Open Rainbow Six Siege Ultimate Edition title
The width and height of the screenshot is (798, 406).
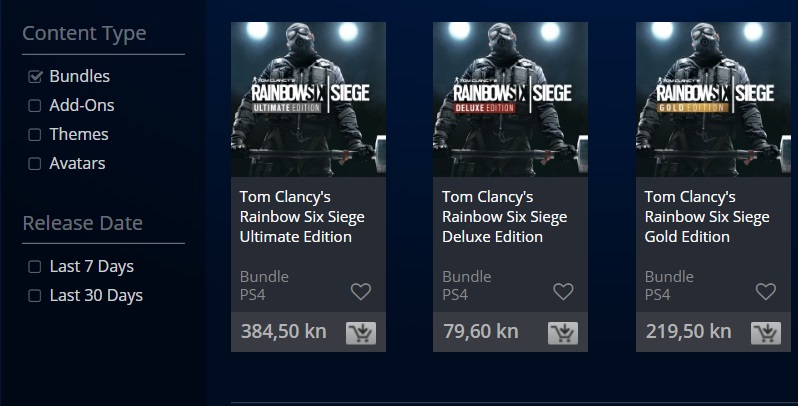[x=296, y=217]
